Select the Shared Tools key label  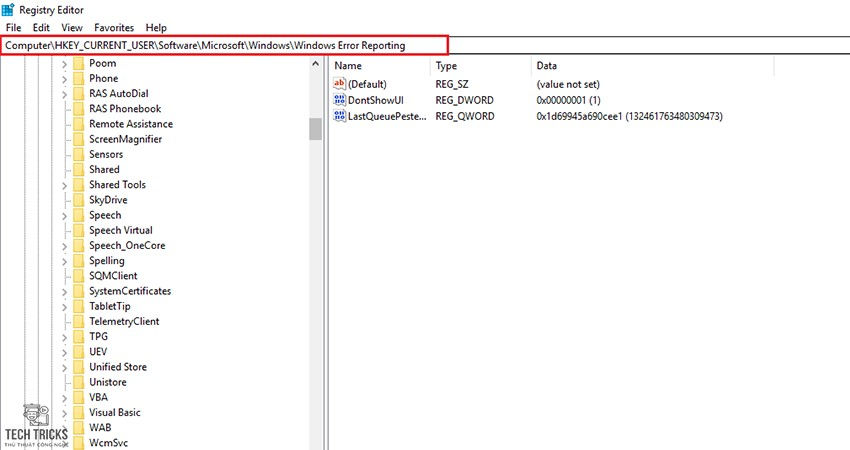(118, 185)
